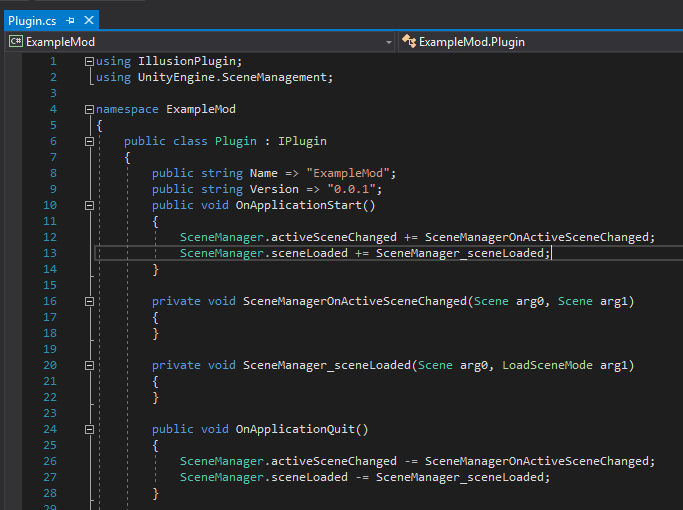Click the "ExampleMod" string literal

click(x=348, y=173)
